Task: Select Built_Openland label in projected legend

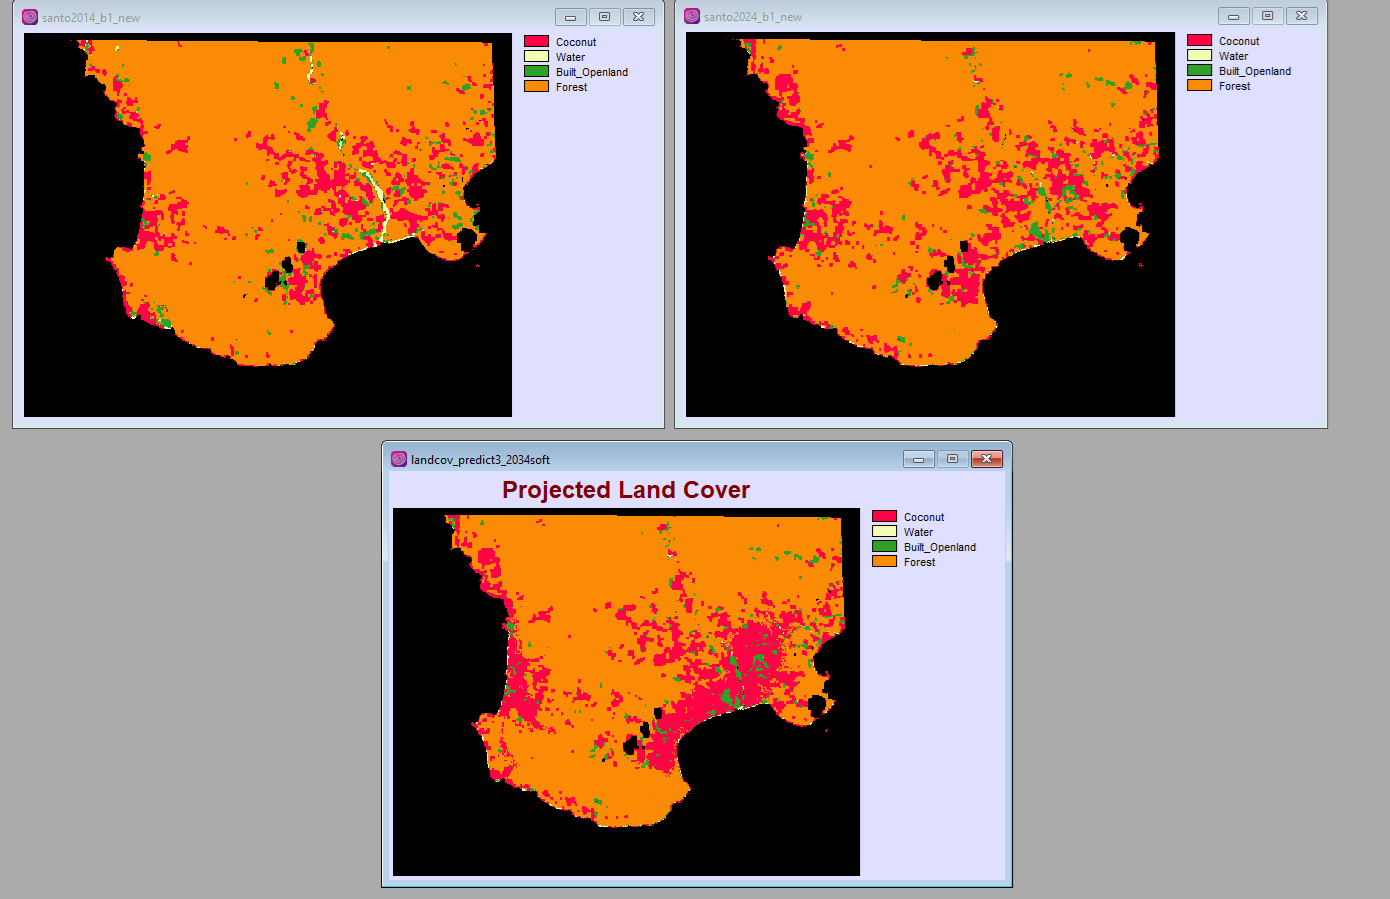Action: point(940,547)
